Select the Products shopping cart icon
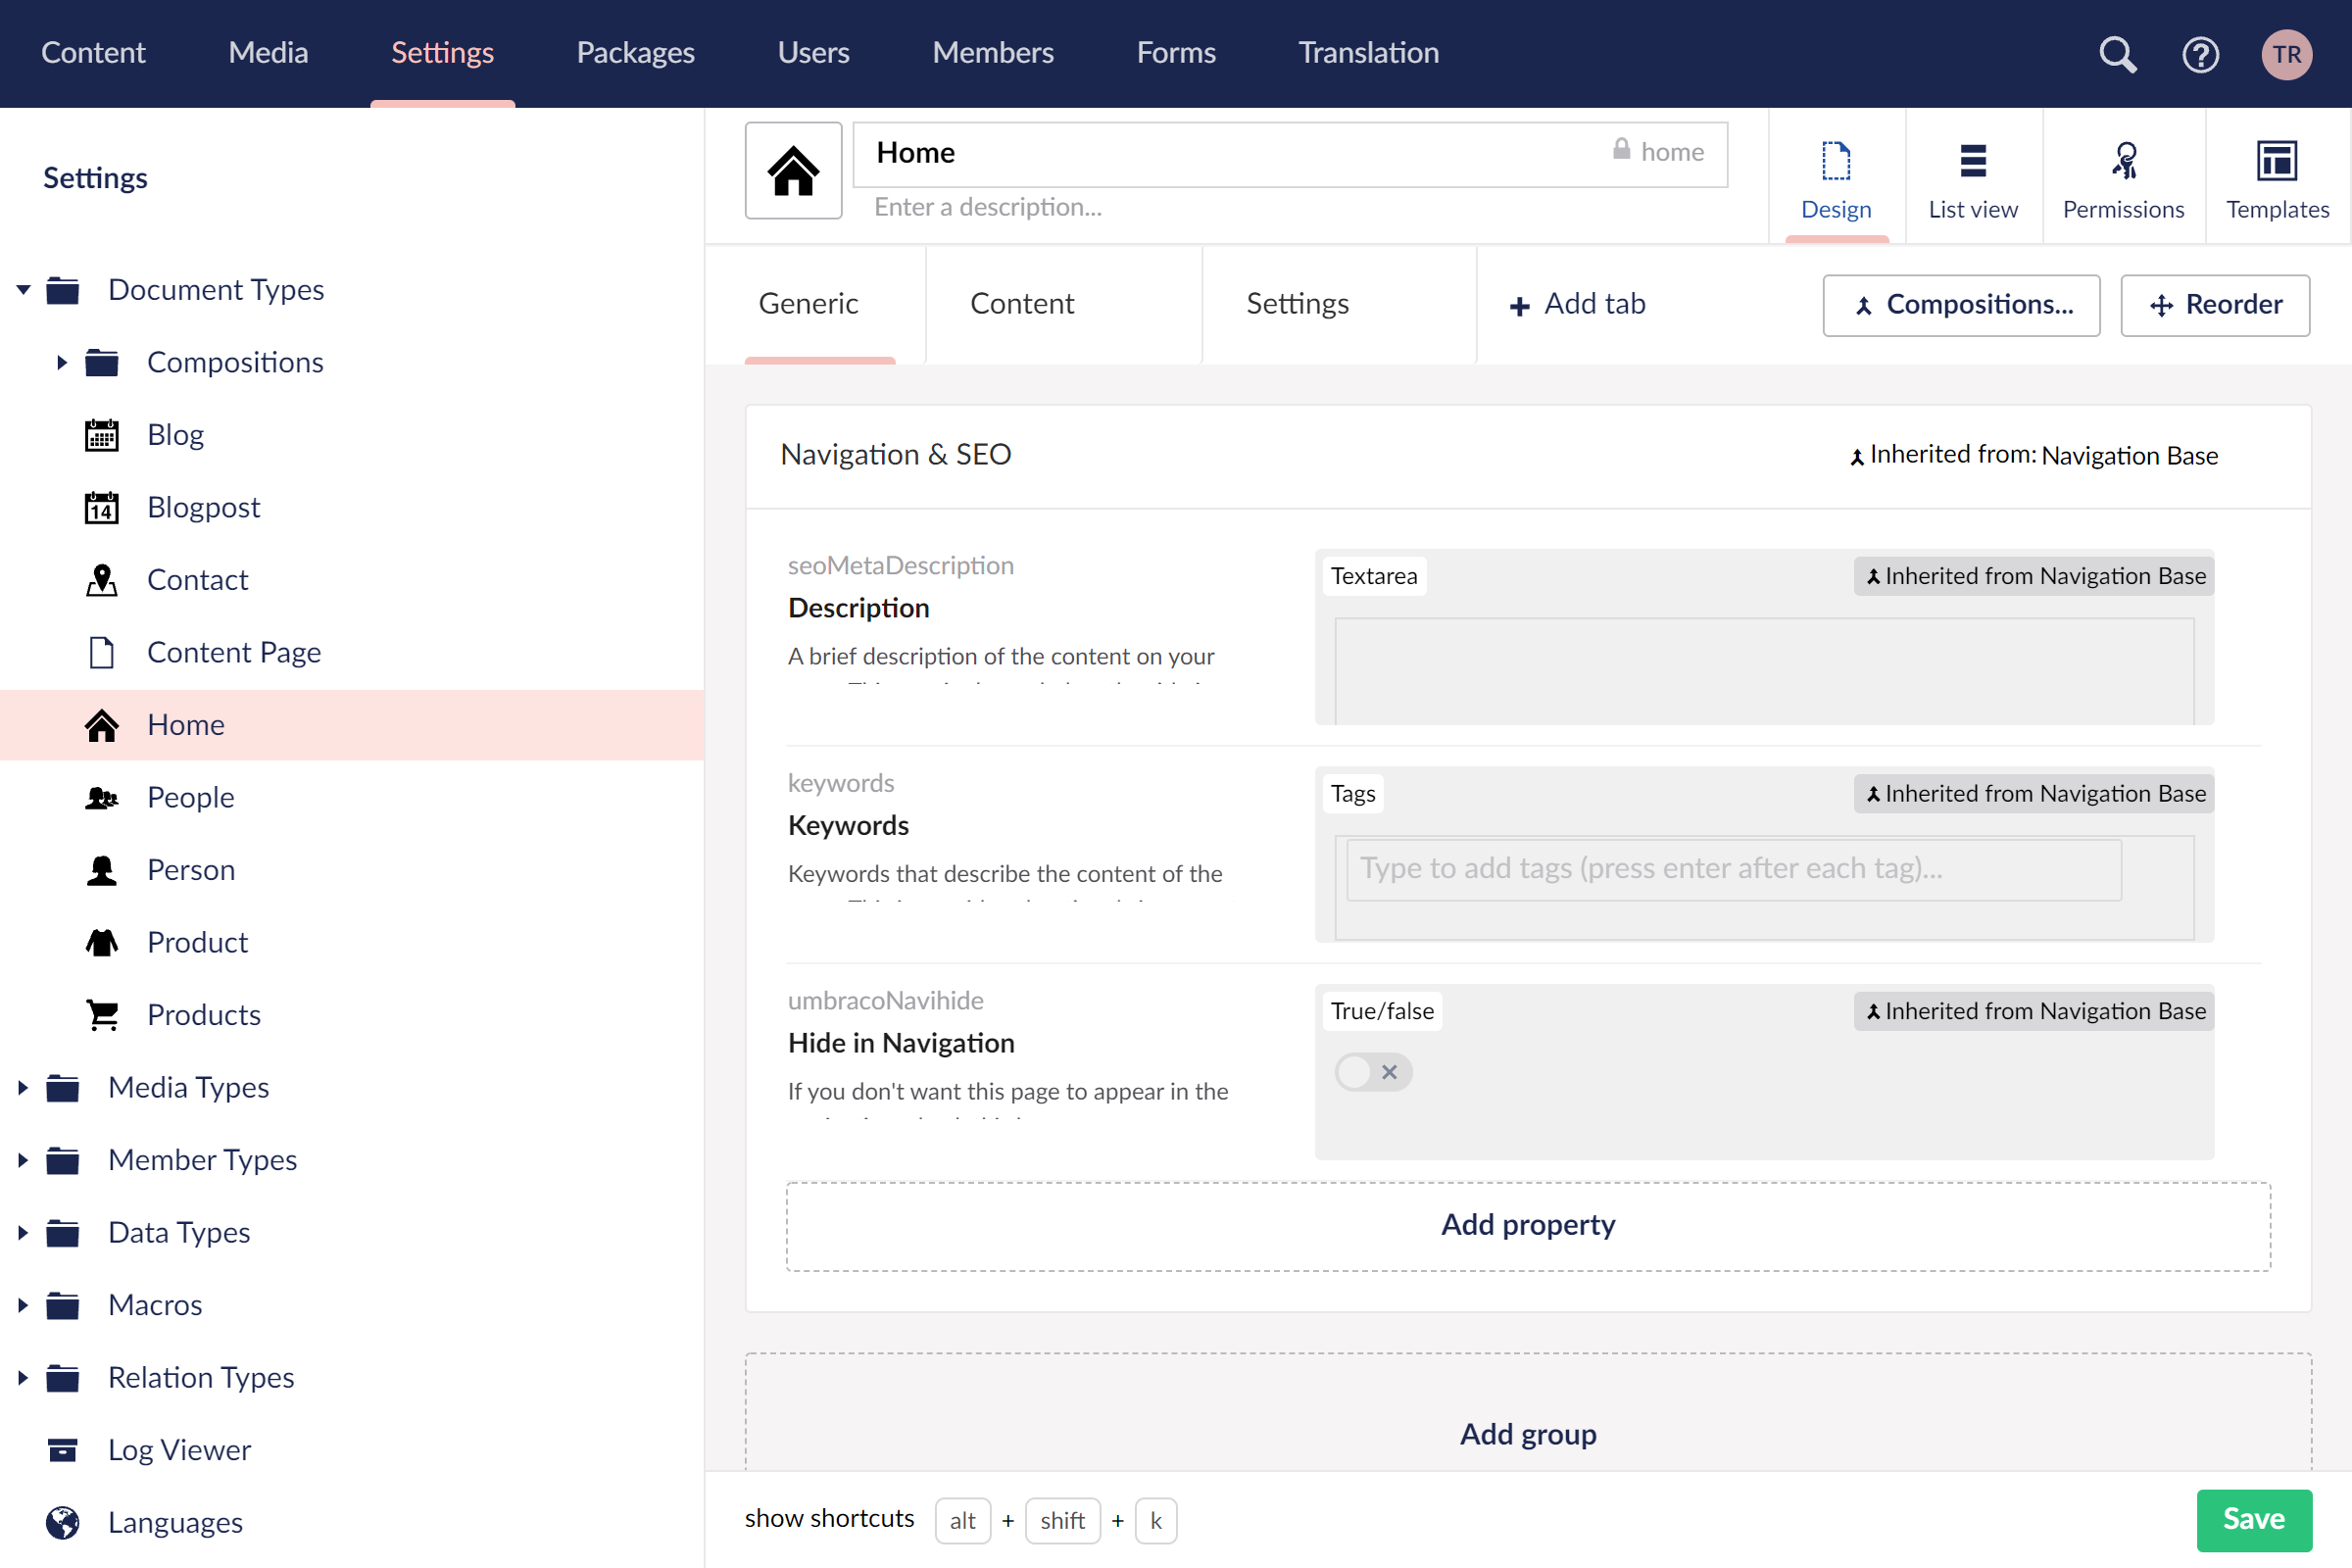This screenshot has height=1568, width=2352. point(101,1015)
